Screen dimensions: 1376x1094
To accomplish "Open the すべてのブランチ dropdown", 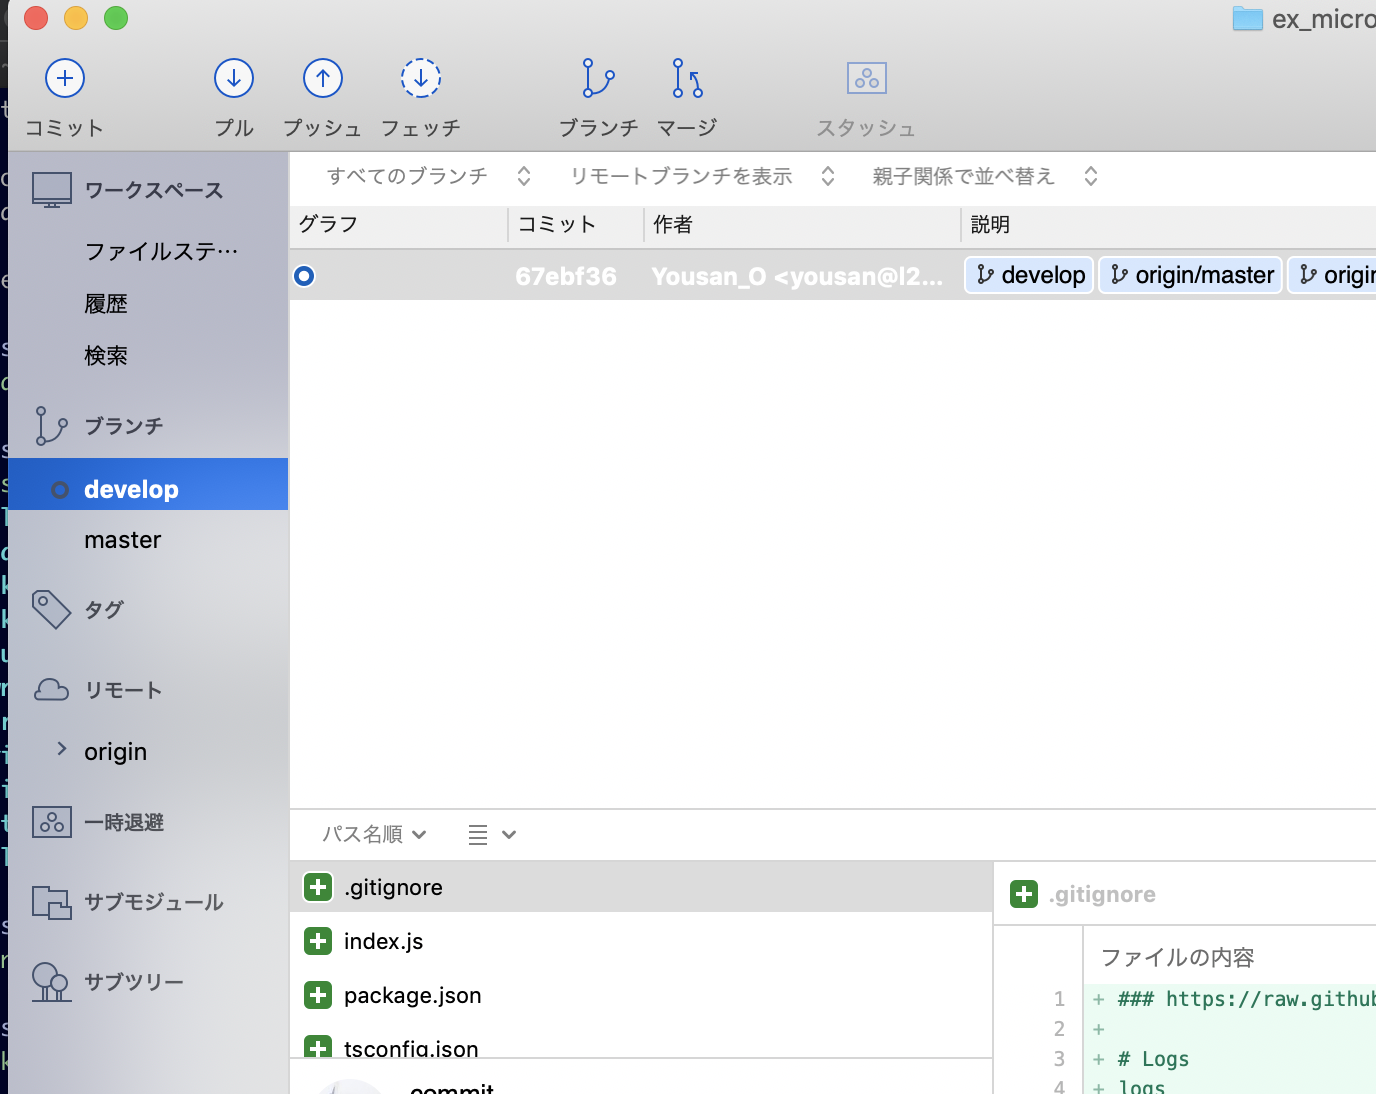I will 408,176.
